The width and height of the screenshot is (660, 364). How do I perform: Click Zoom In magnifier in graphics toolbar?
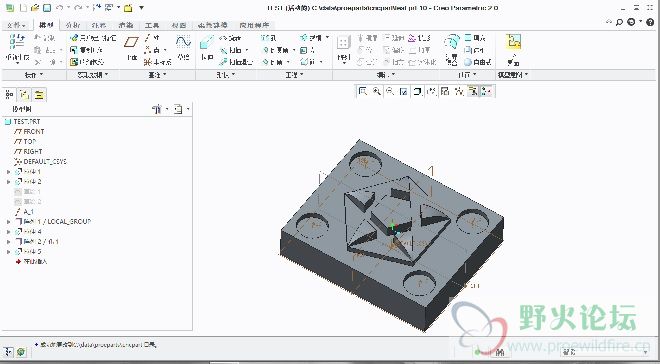pos(376,91)
